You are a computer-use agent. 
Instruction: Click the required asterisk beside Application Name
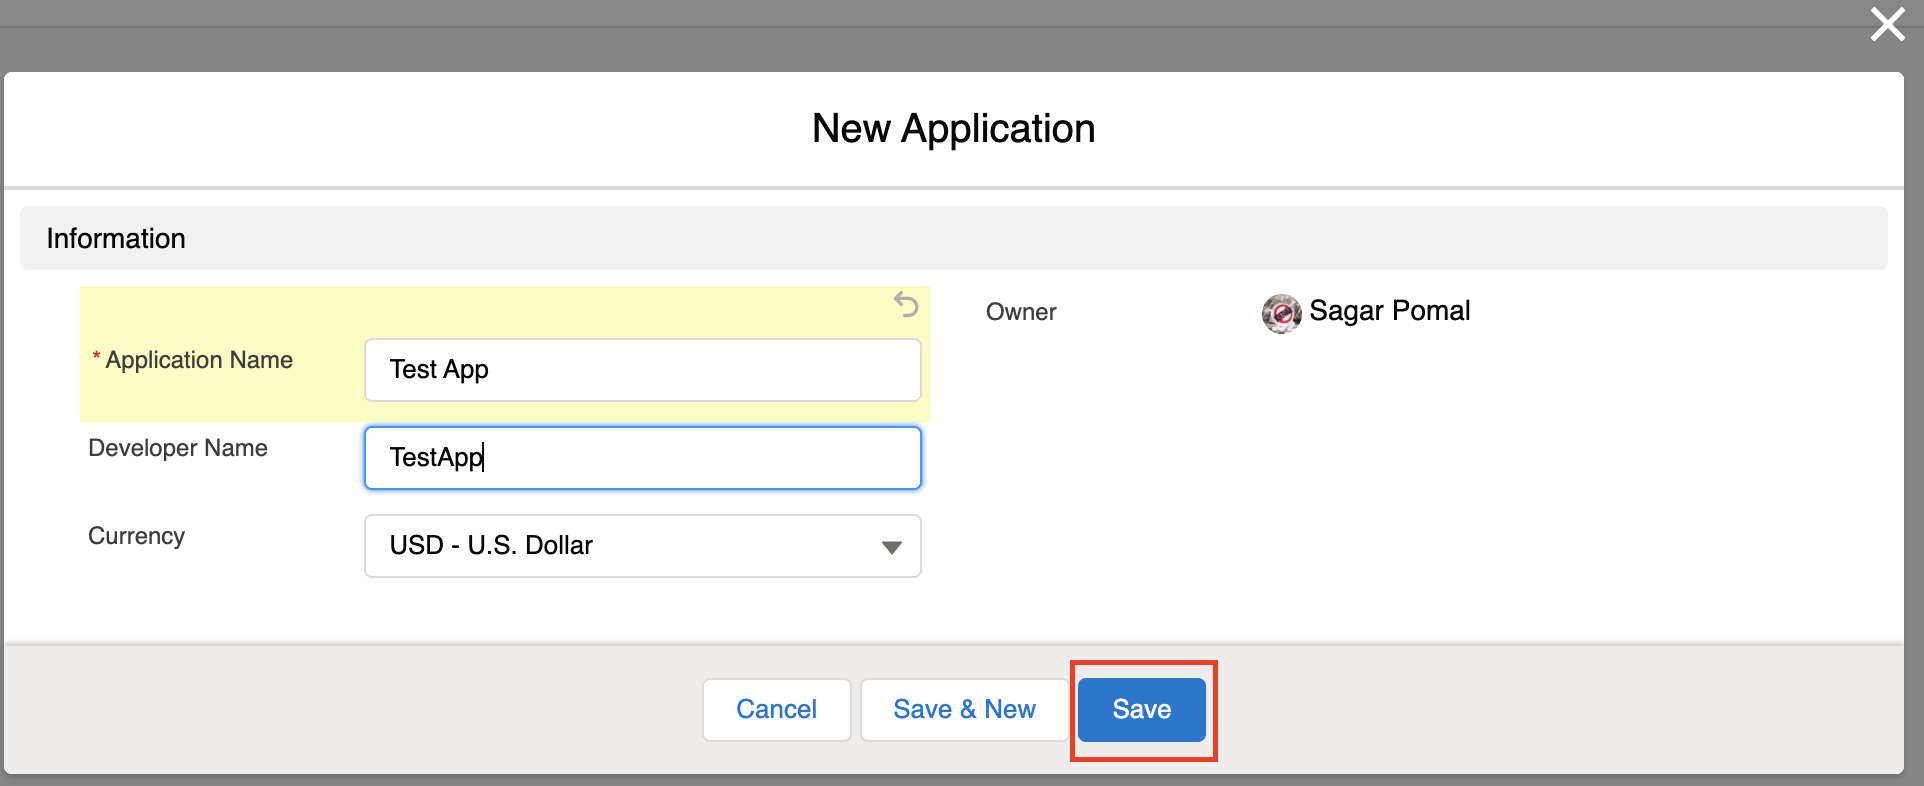[96, 358]
